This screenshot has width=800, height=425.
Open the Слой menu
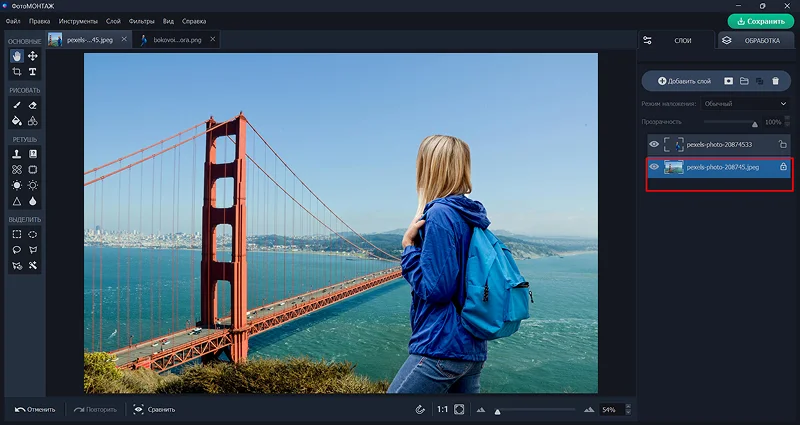[113, 21]
